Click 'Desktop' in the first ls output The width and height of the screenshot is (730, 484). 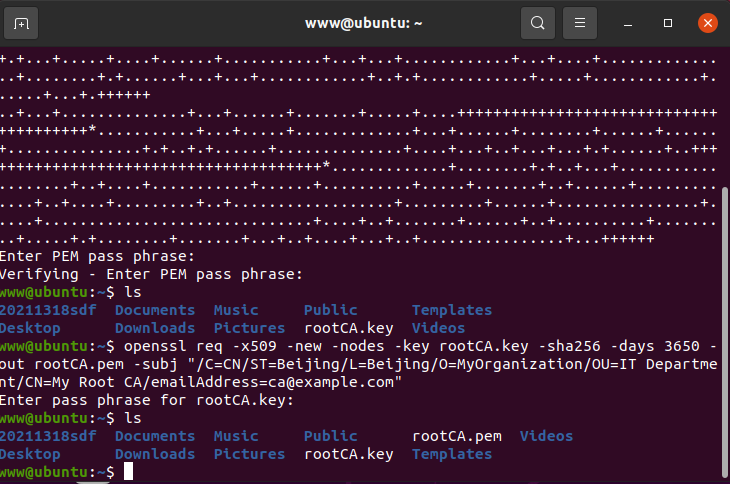tap(30, 328)
